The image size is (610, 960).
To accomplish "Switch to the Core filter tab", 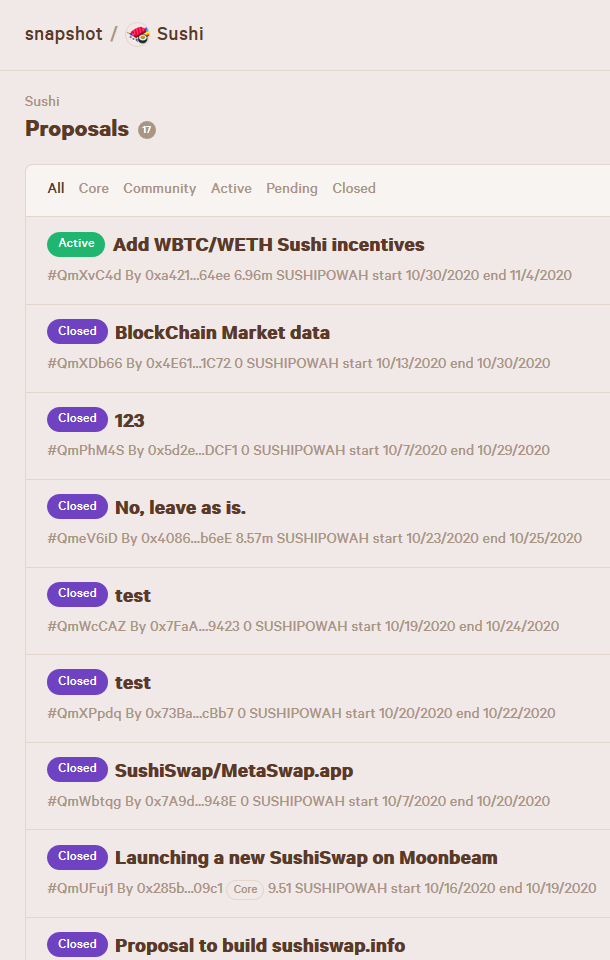I will (x=94, y=189).
